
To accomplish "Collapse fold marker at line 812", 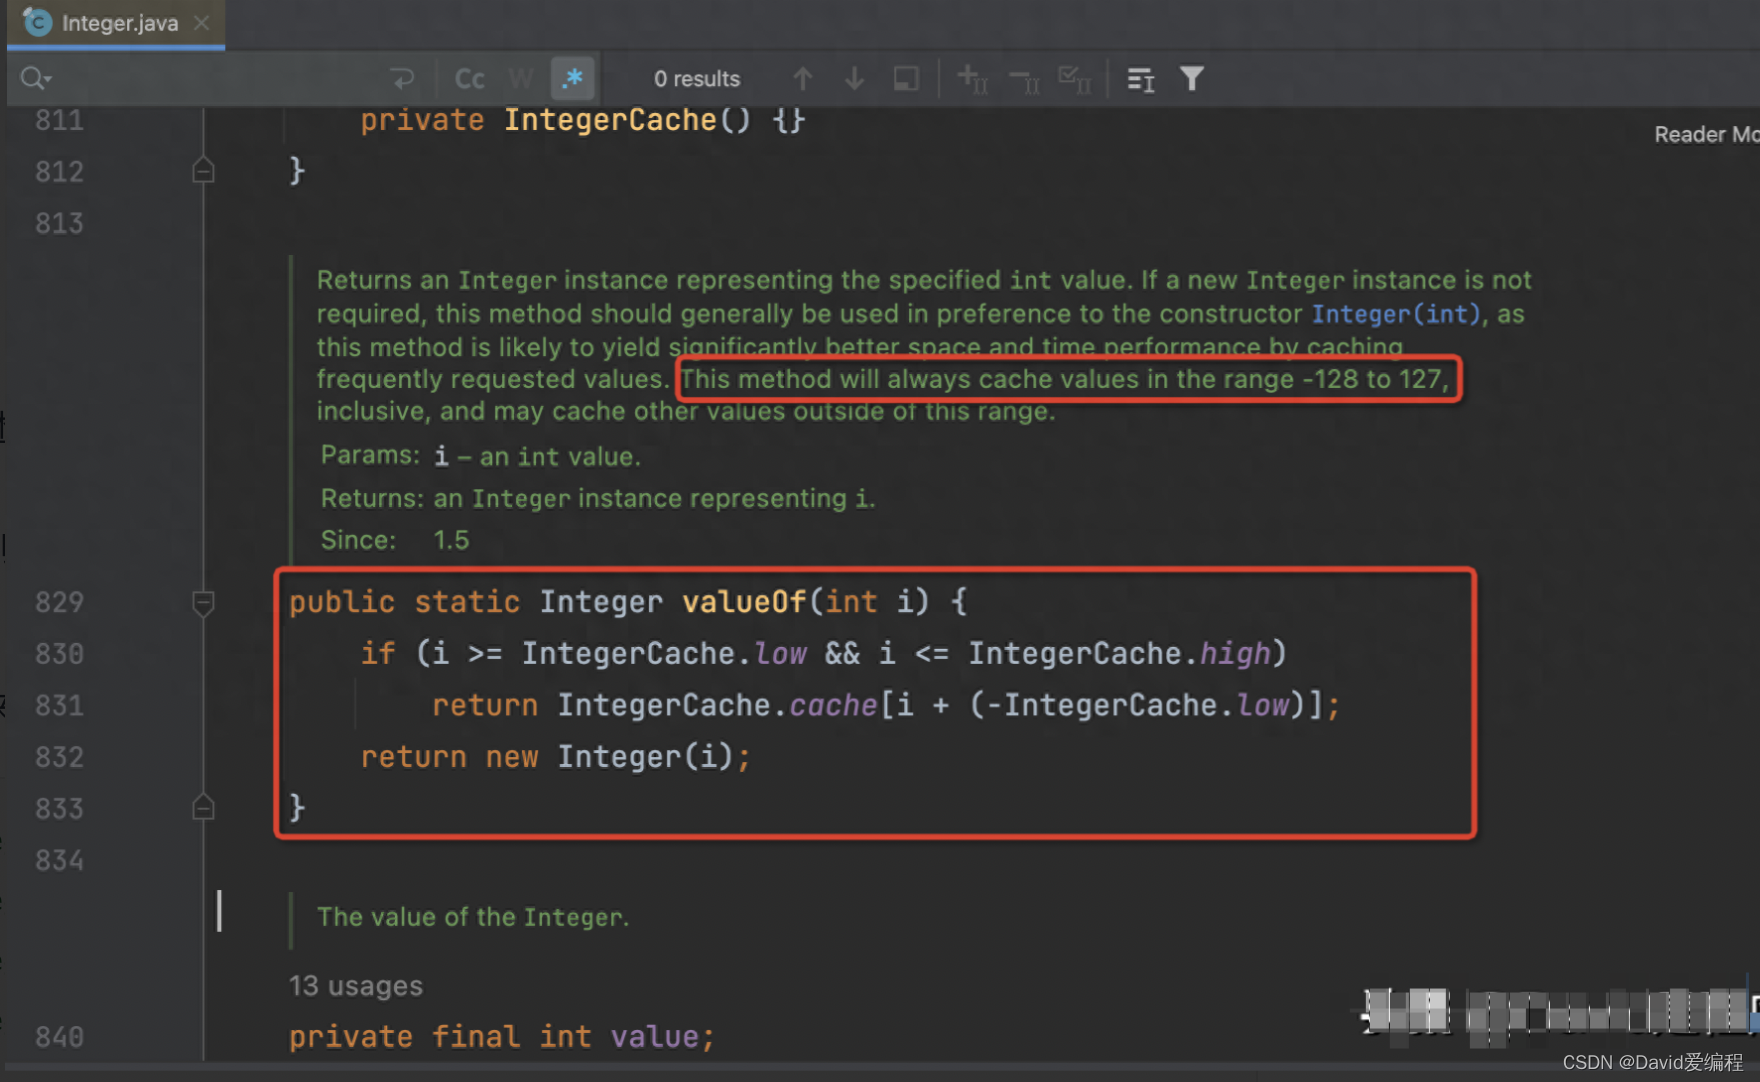I will [x=203, y=171].
